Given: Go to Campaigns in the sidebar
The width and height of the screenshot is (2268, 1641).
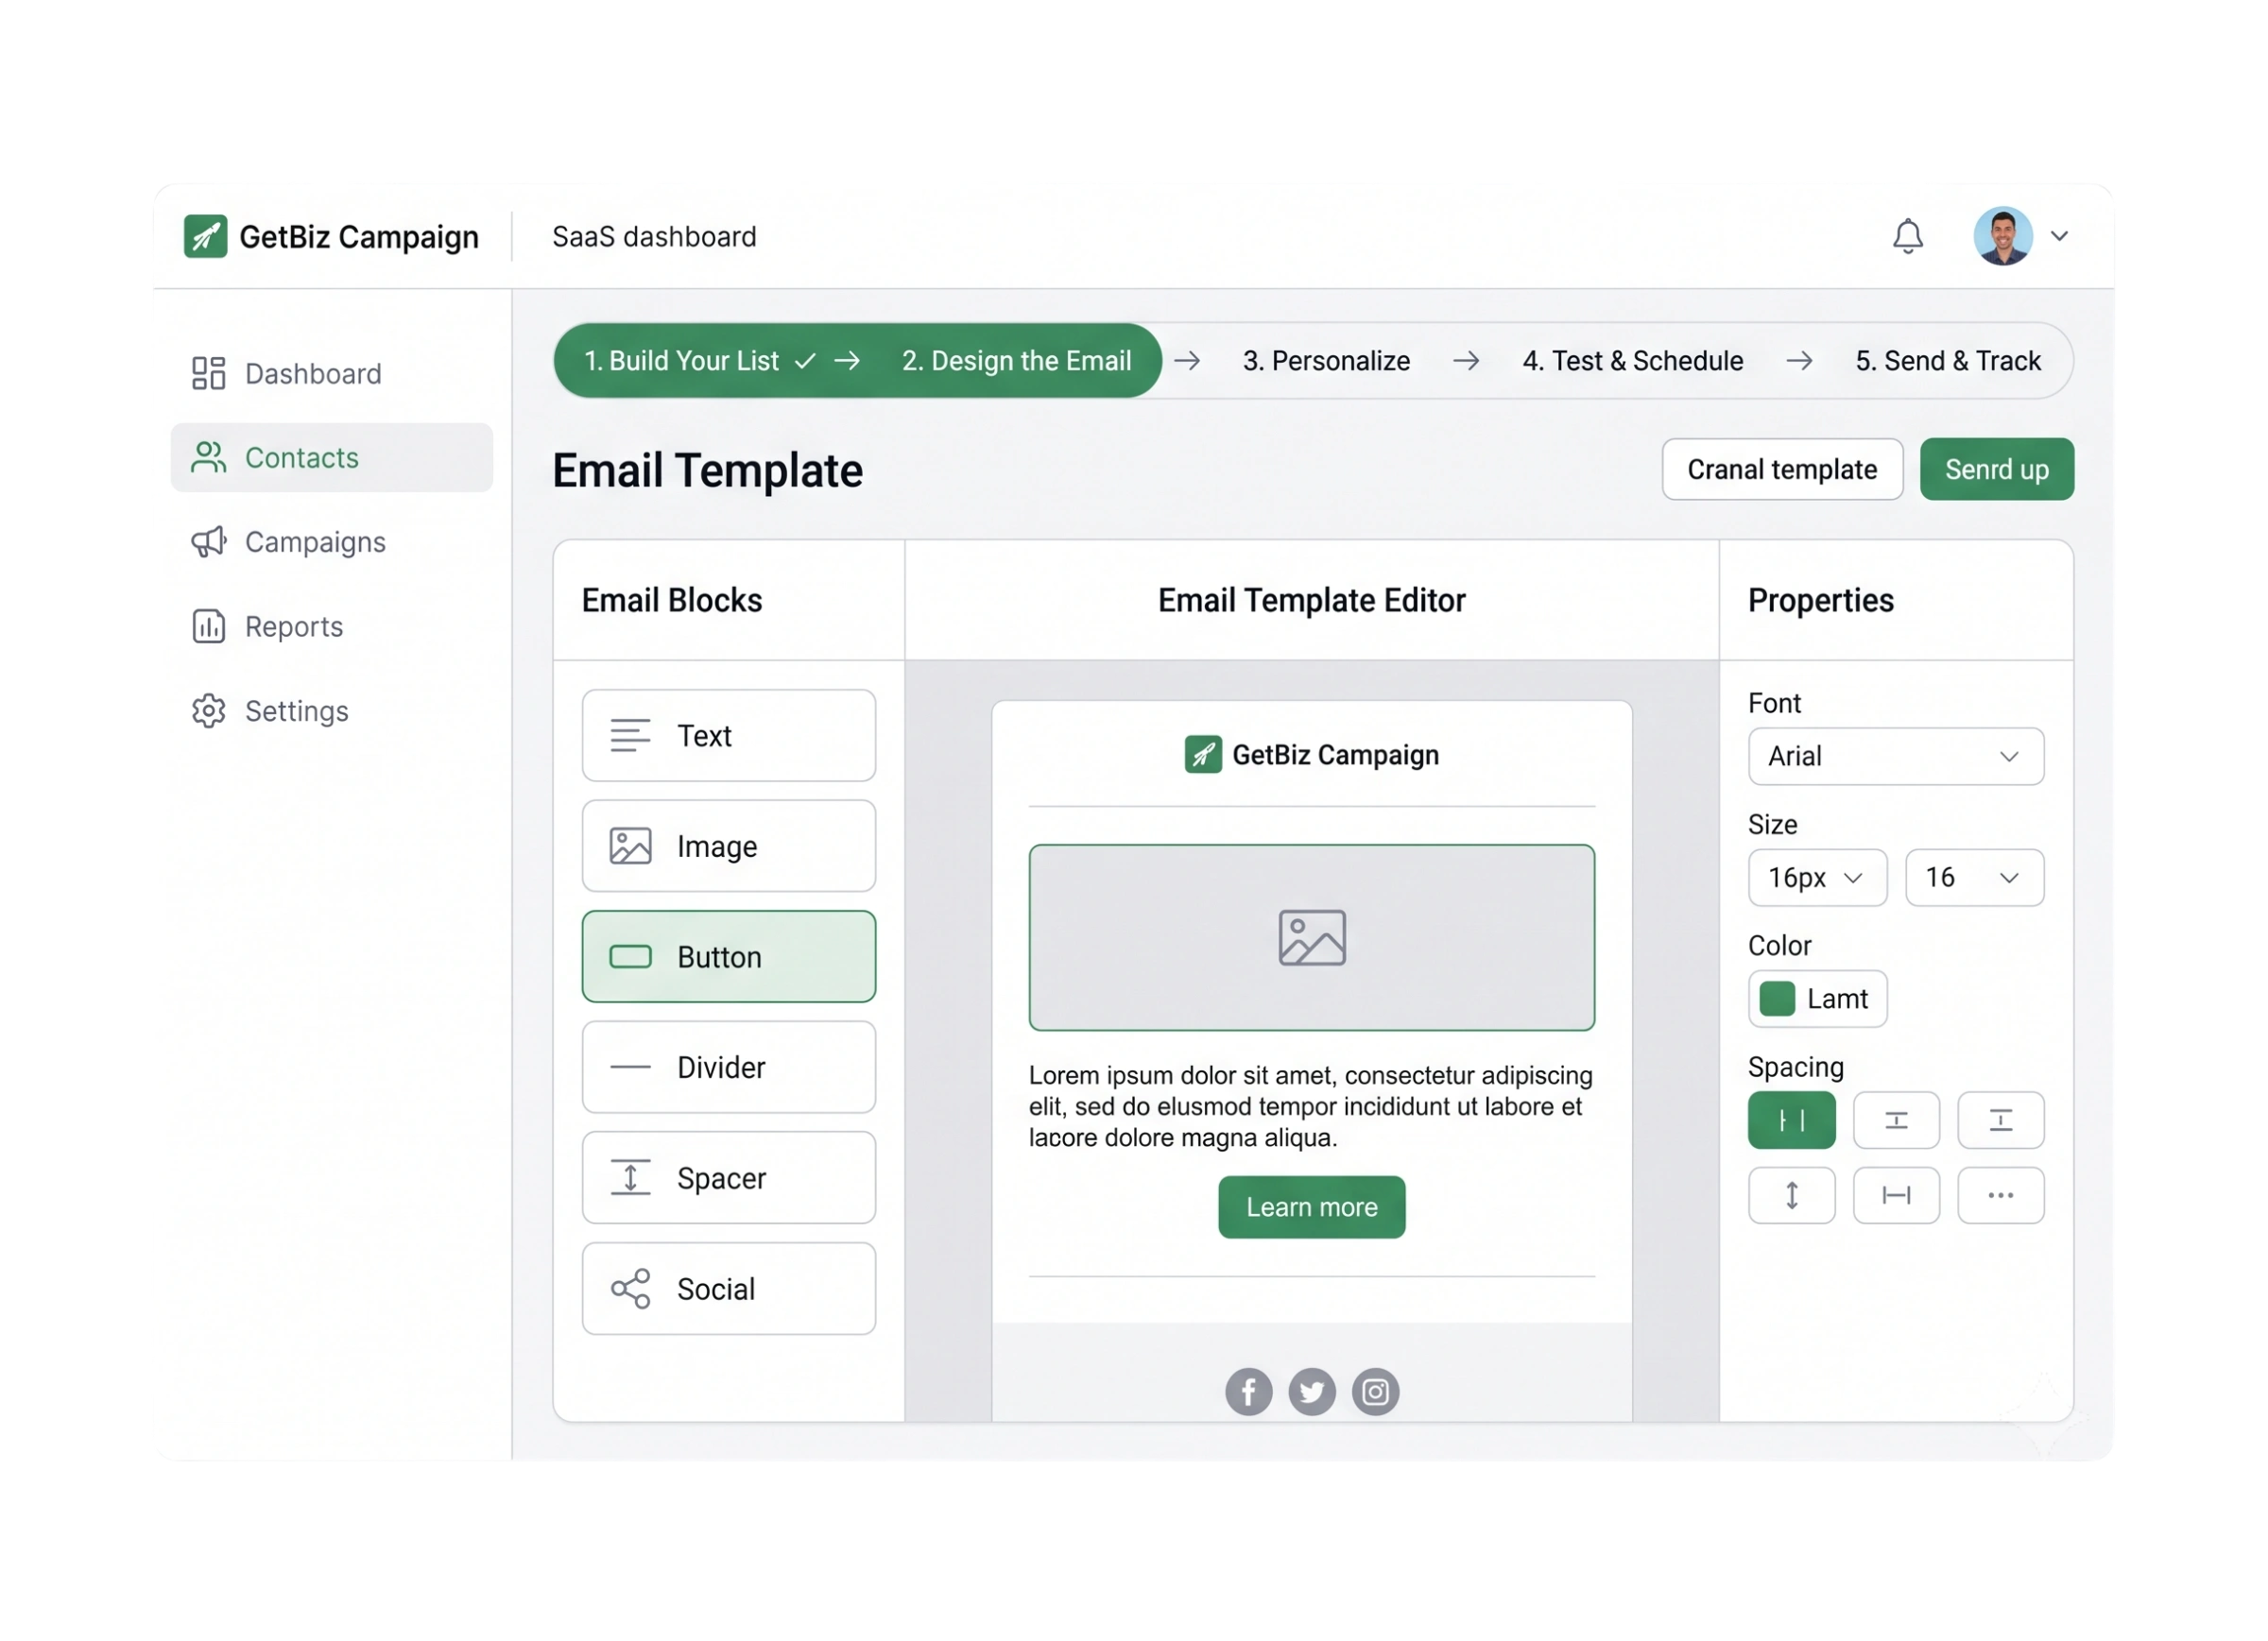Looking at the screenshot, I should (x=331, y=541).
